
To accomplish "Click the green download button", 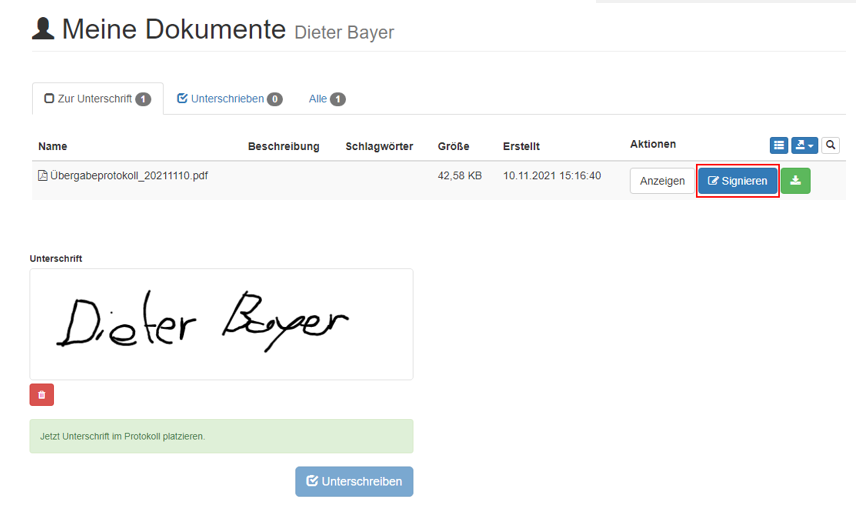I will (x=795, y=181).
